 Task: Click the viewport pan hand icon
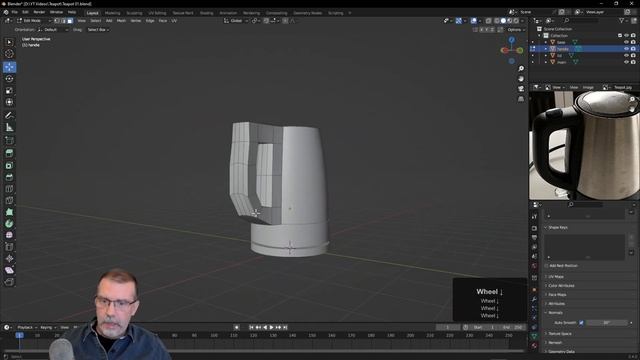coord(521,78)
